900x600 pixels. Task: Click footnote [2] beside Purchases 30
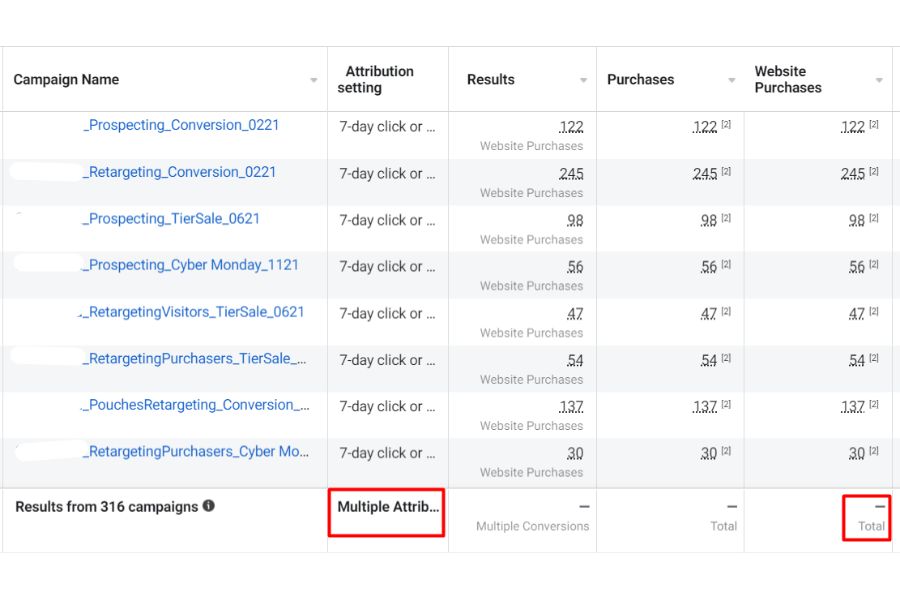click(726, 451)
